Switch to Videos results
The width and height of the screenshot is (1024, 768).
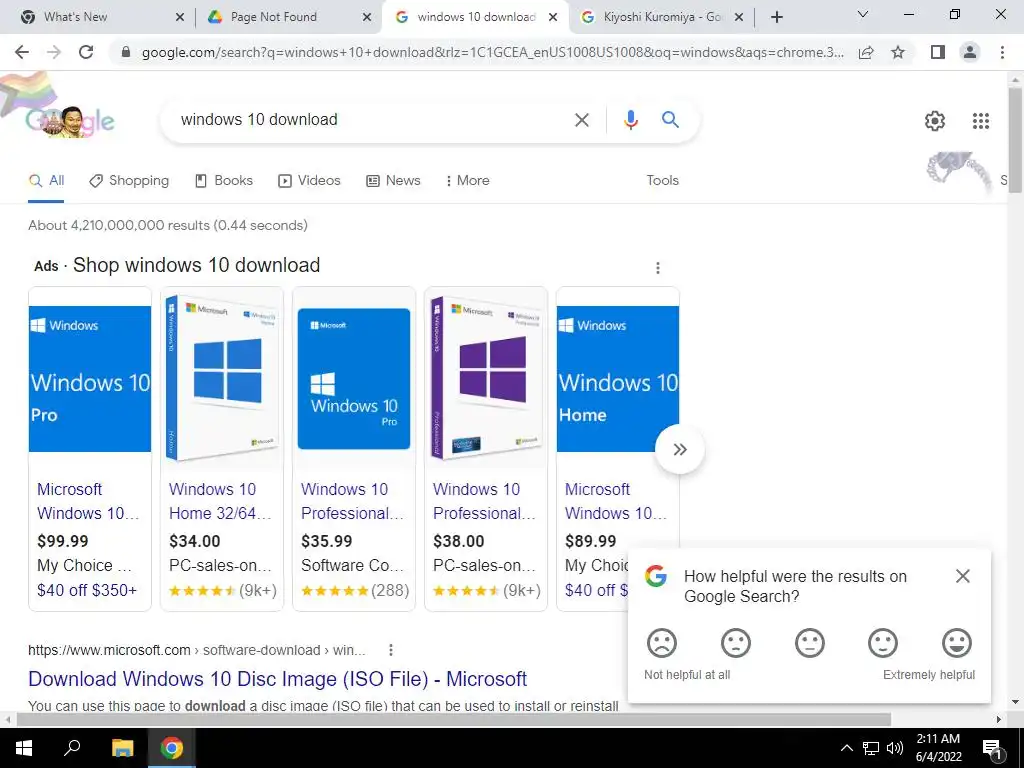(x=310, y=180)
